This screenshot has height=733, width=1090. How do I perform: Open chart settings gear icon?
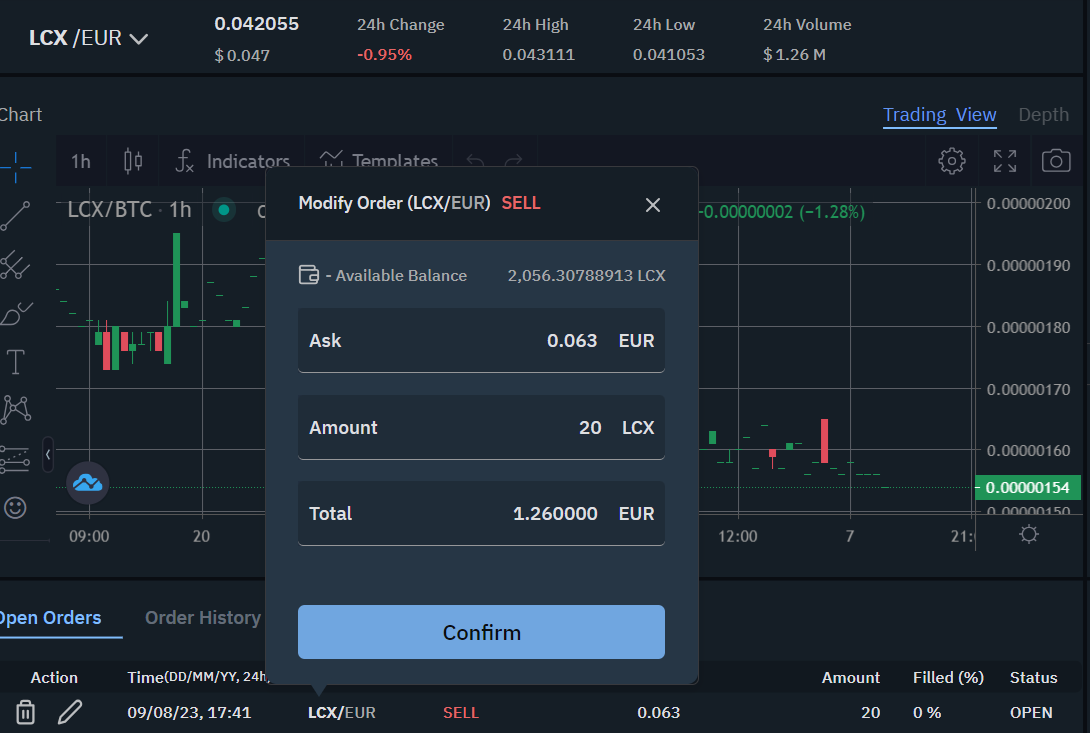951,161
